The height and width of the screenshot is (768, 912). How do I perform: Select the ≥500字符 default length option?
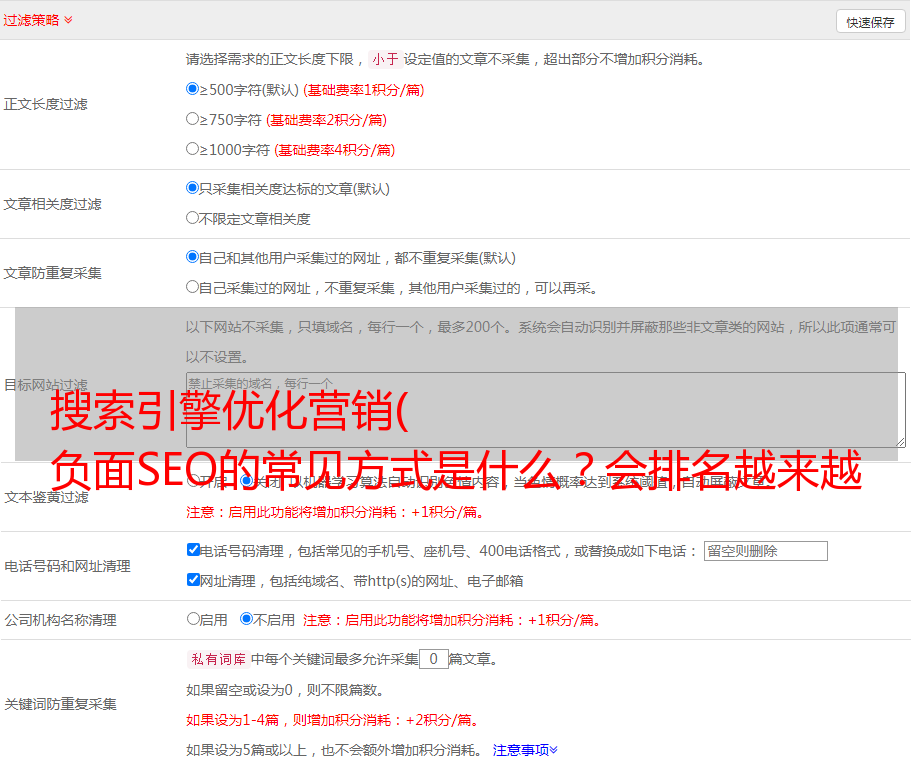193,89
